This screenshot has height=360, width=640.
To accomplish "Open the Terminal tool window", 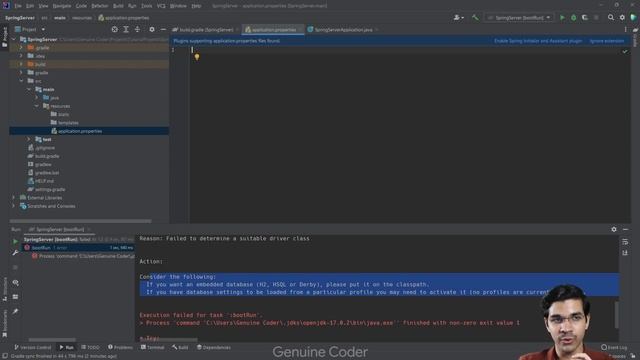I will point(152,347).
